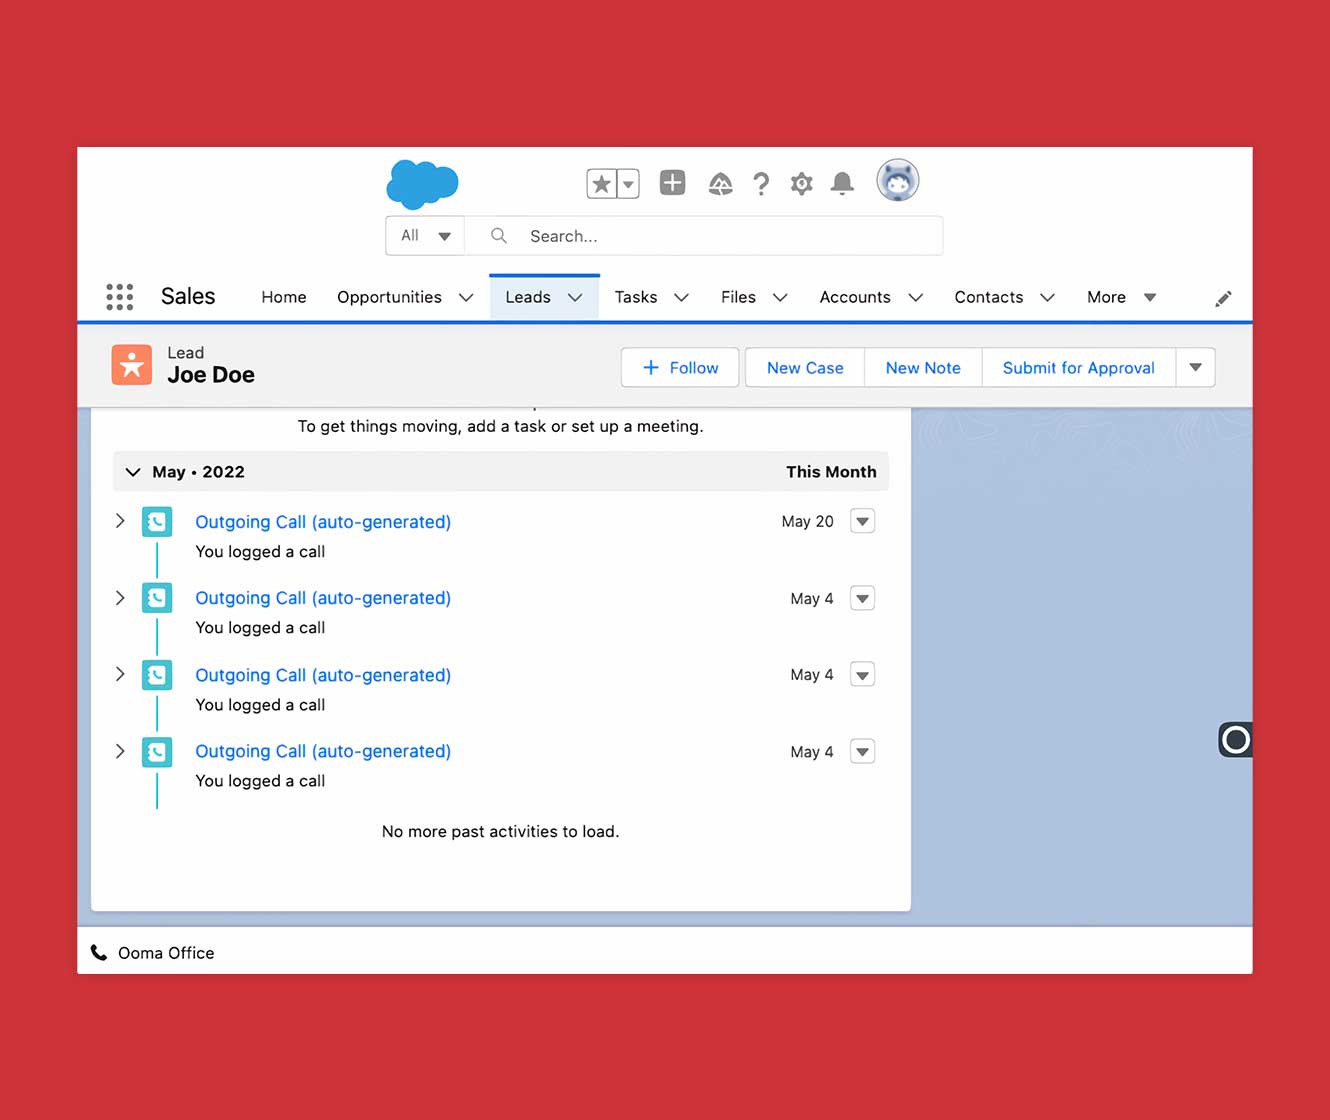Click the Salesforce cloud logo

tap(422, 184)
